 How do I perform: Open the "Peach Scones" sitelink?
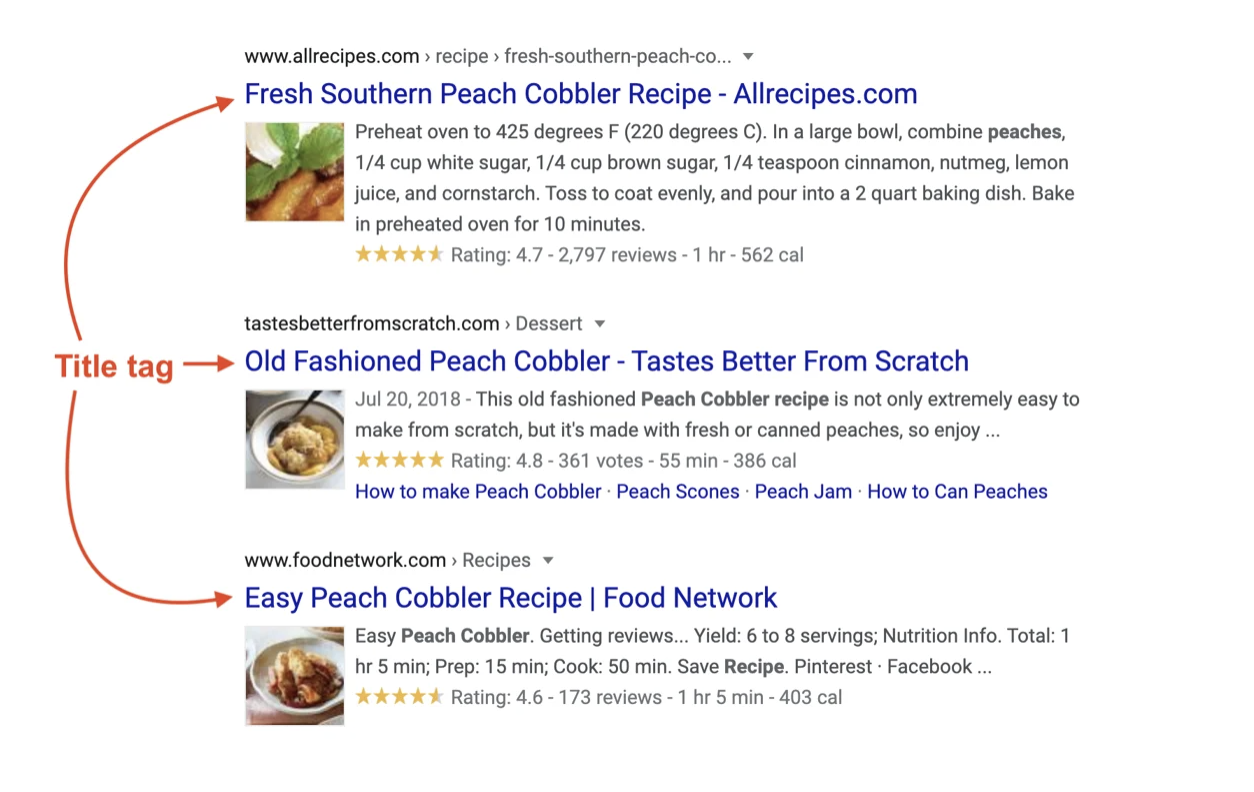coord(677,492)
